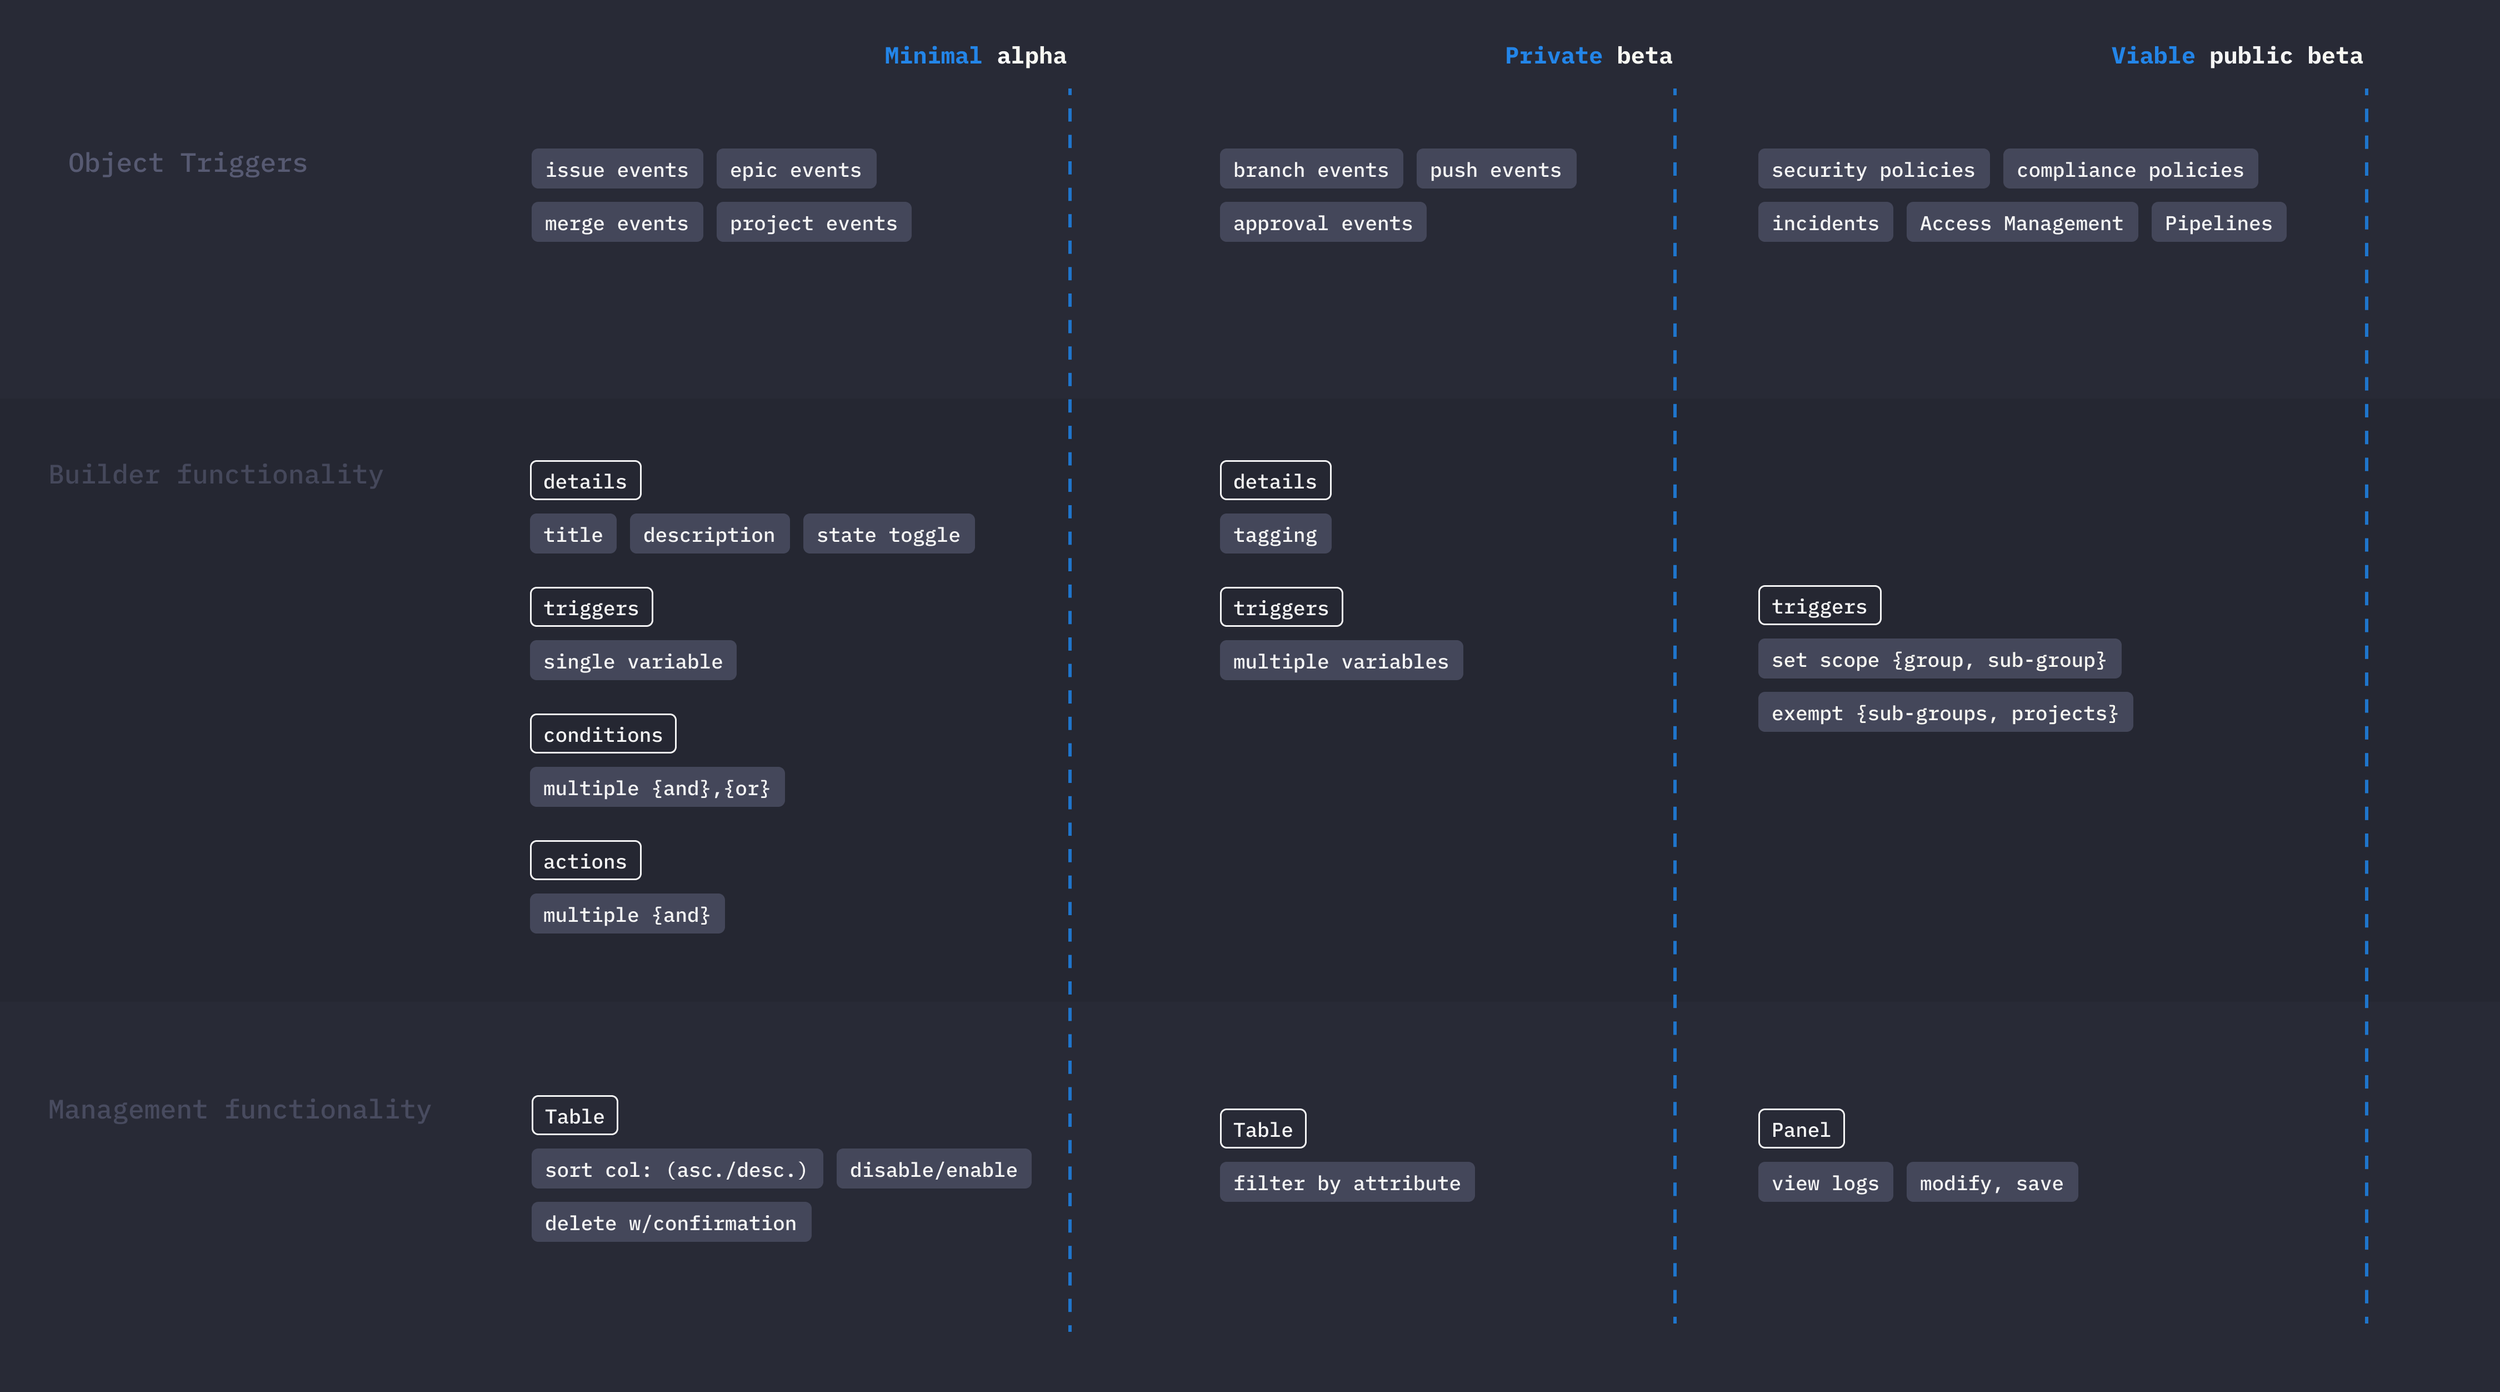Click the 'approval events' chip
The width and height of the screenshot is (2500, 1392).
pyautogui.click(x=1322, y=223)
